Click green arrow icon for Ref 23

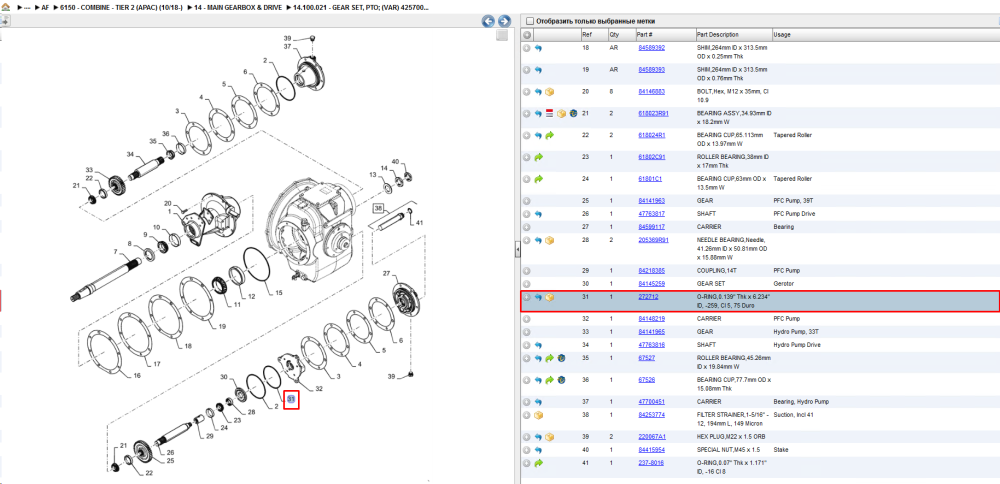(x=538, y=157)
